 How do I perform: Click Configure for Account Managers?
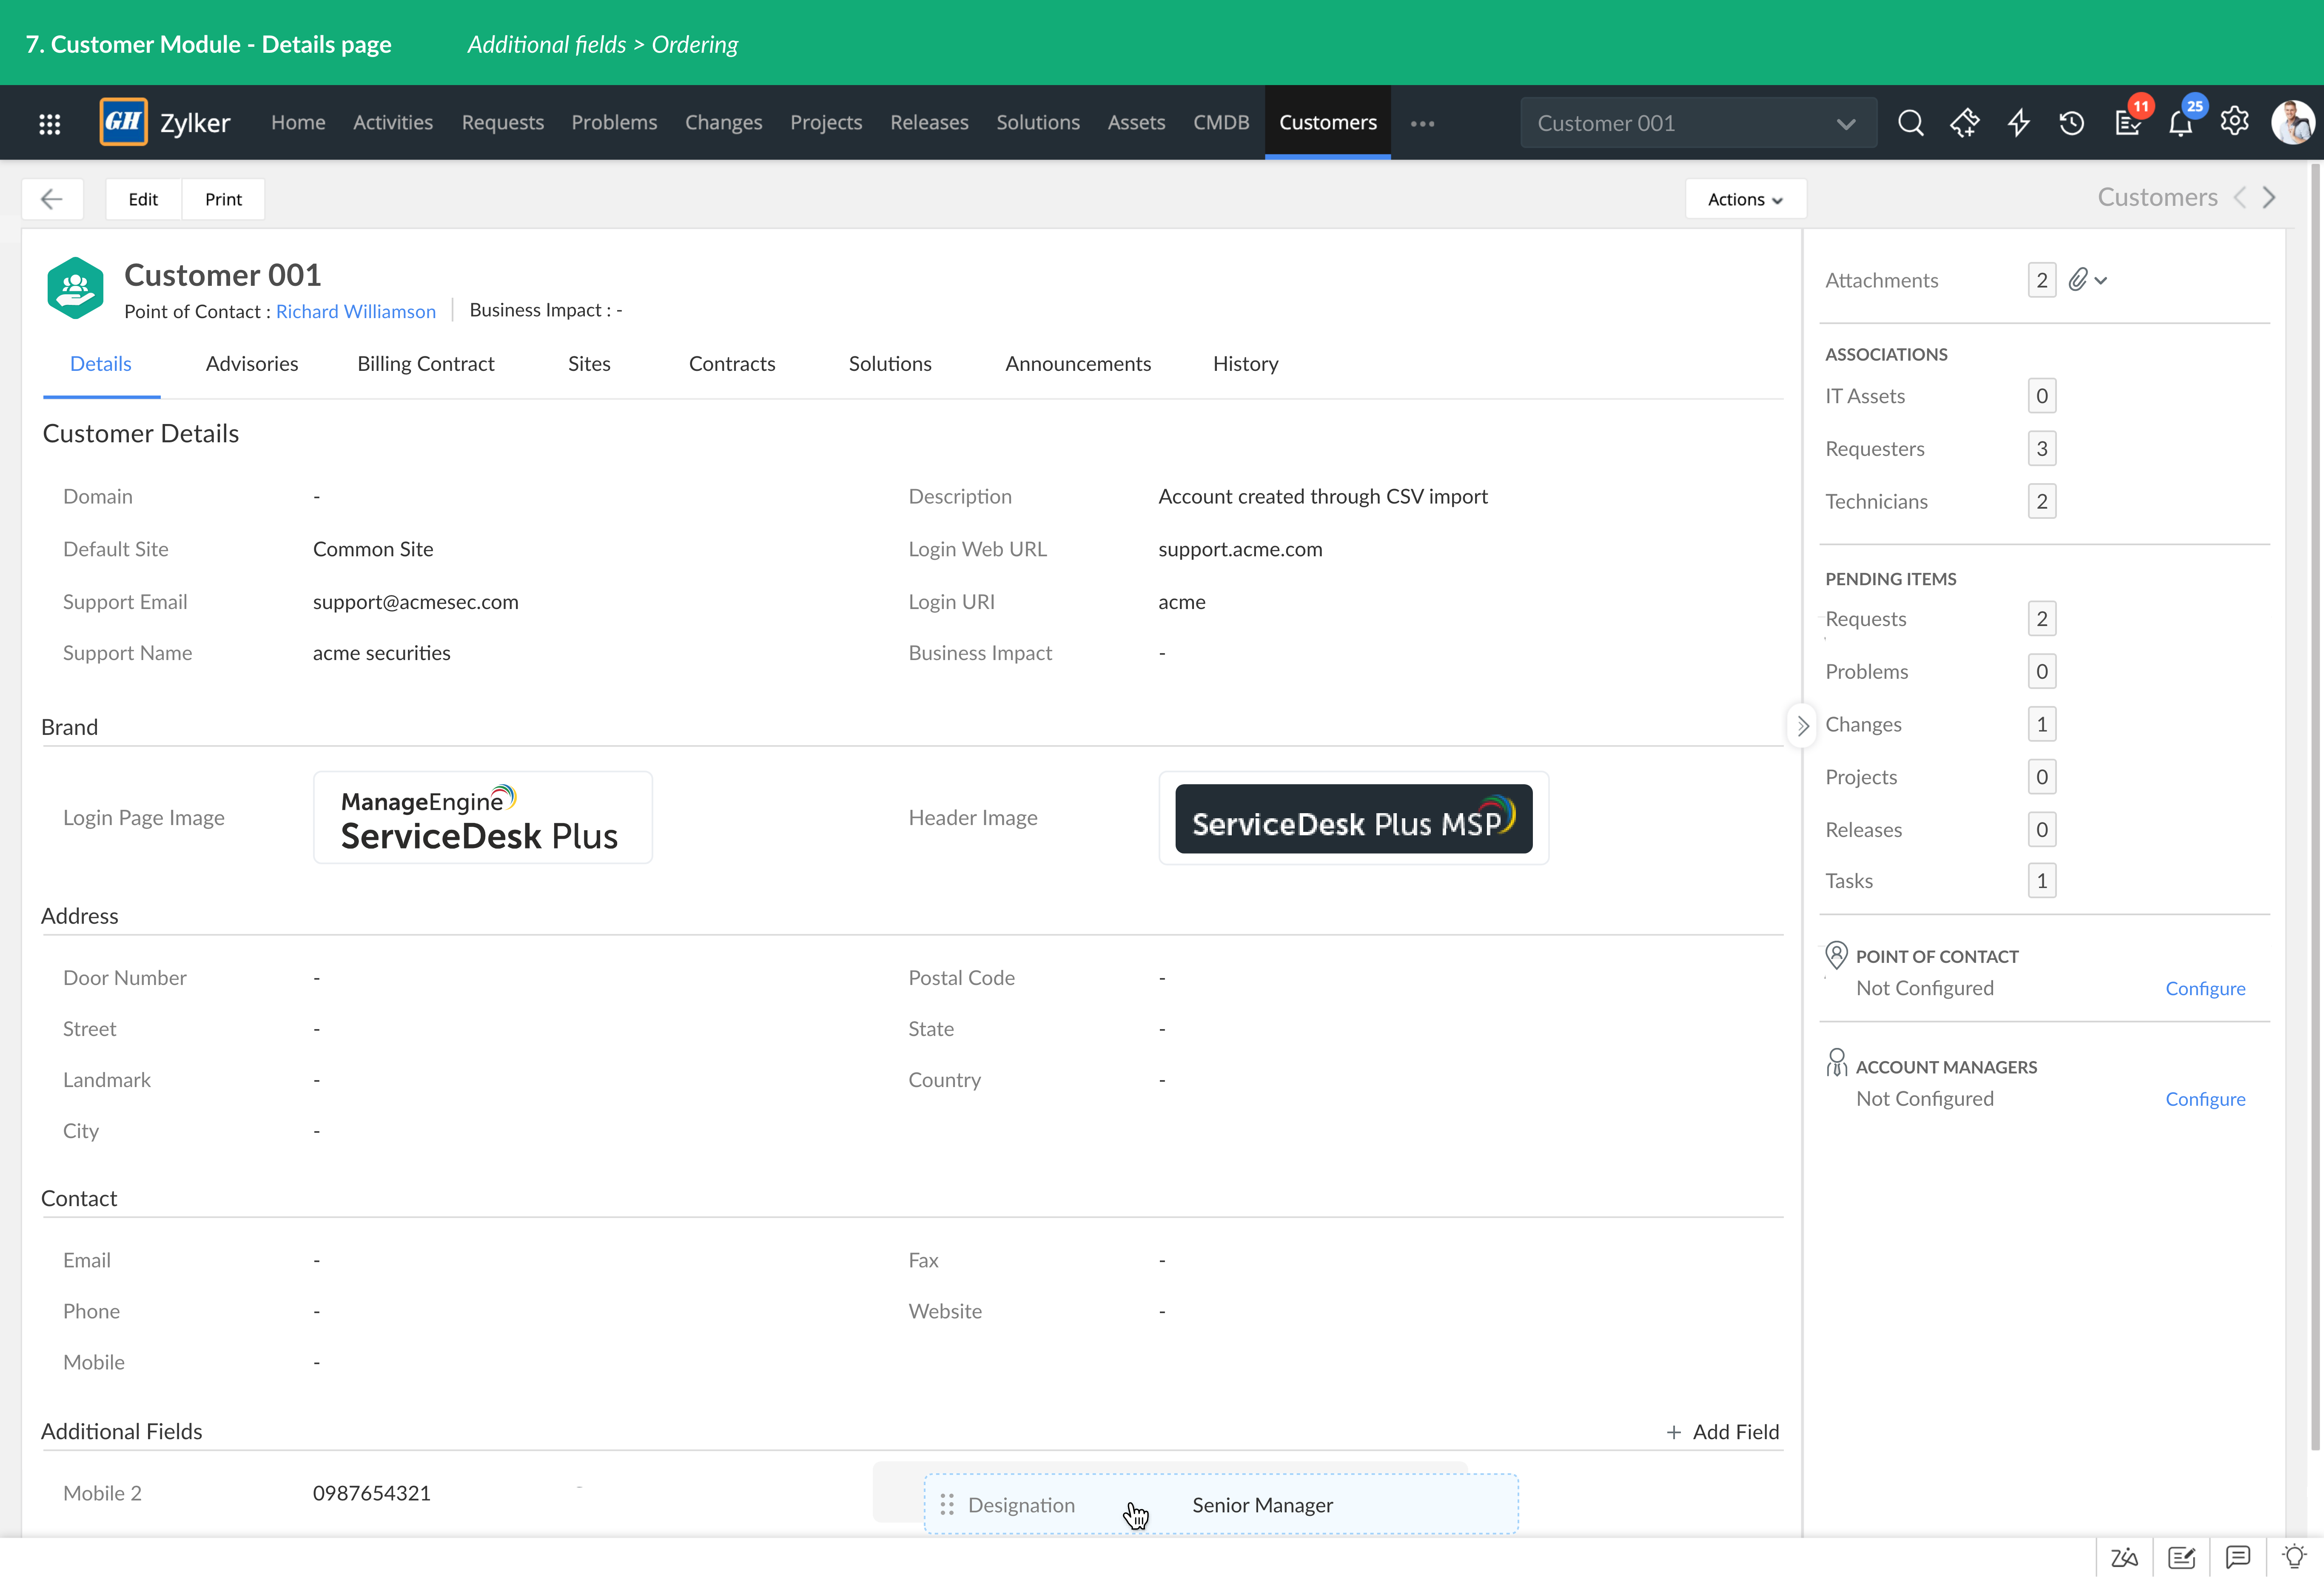point(2205,1099)
